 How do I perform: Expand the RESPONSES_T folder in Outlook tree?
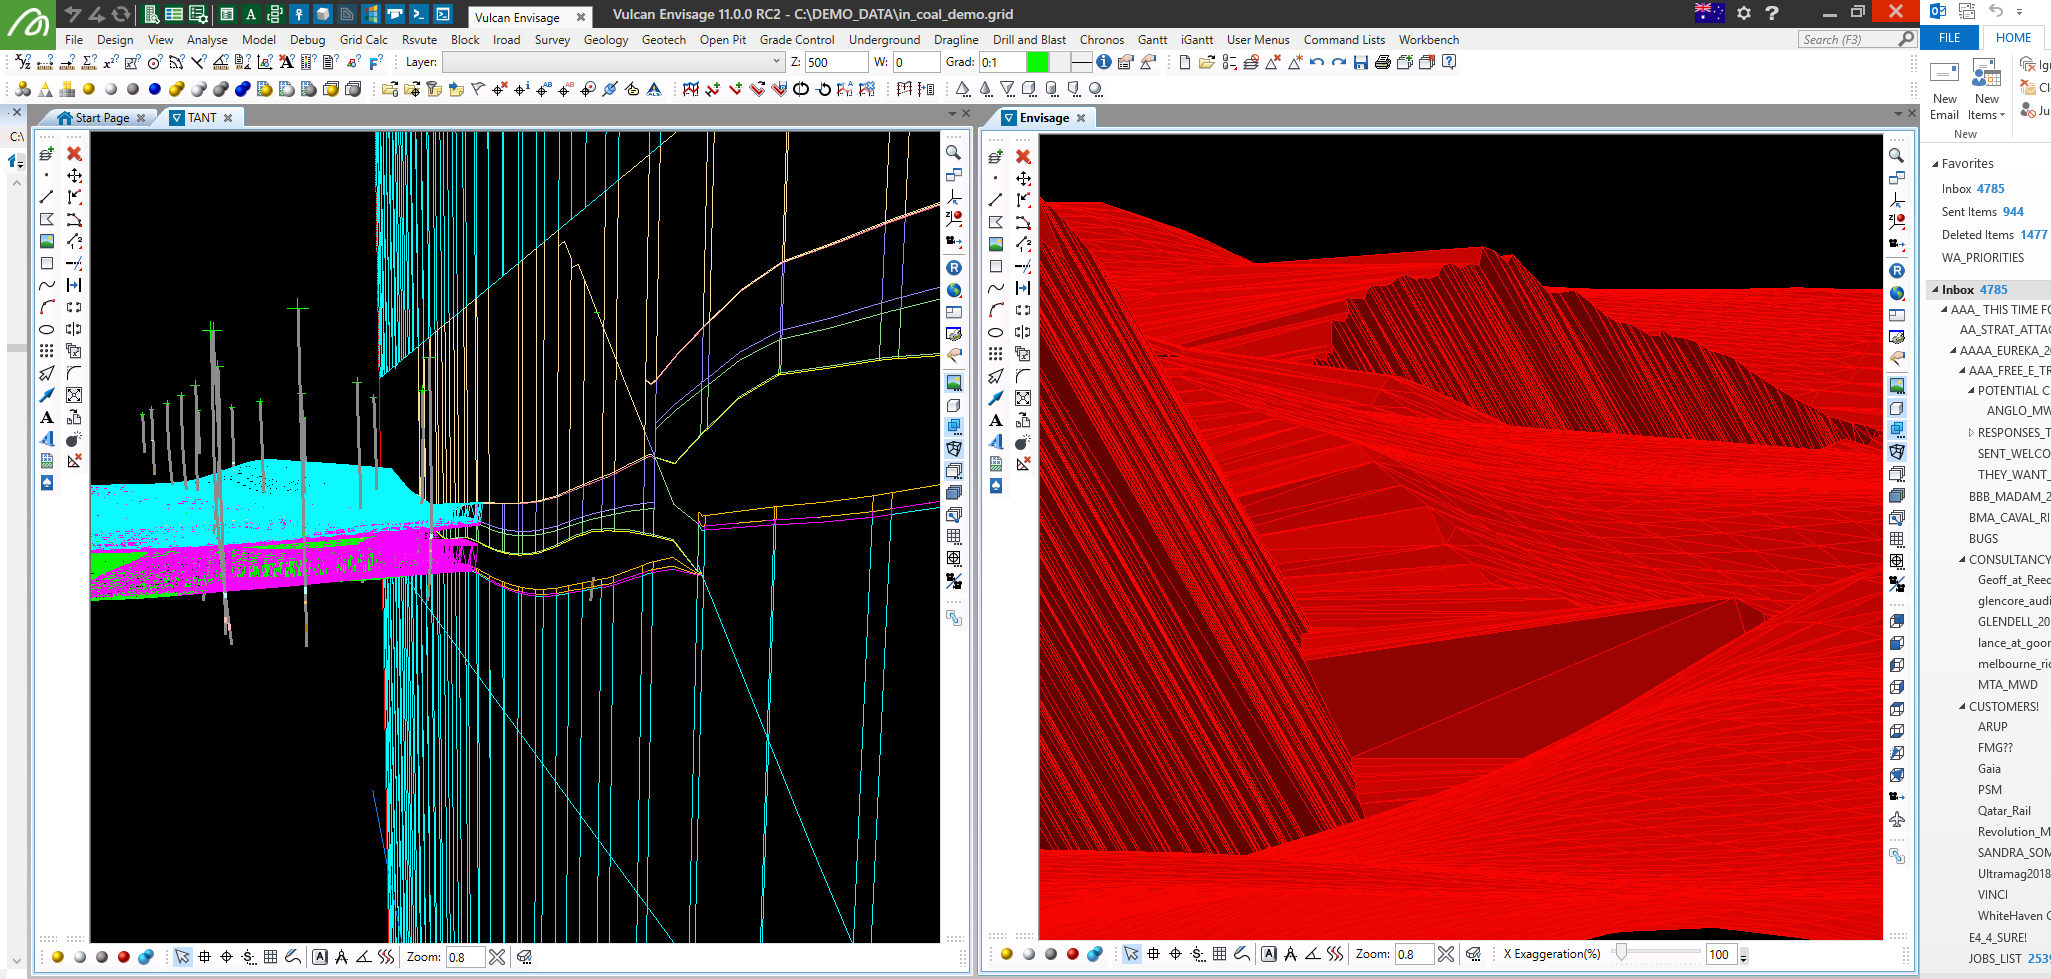point(1971,433)
